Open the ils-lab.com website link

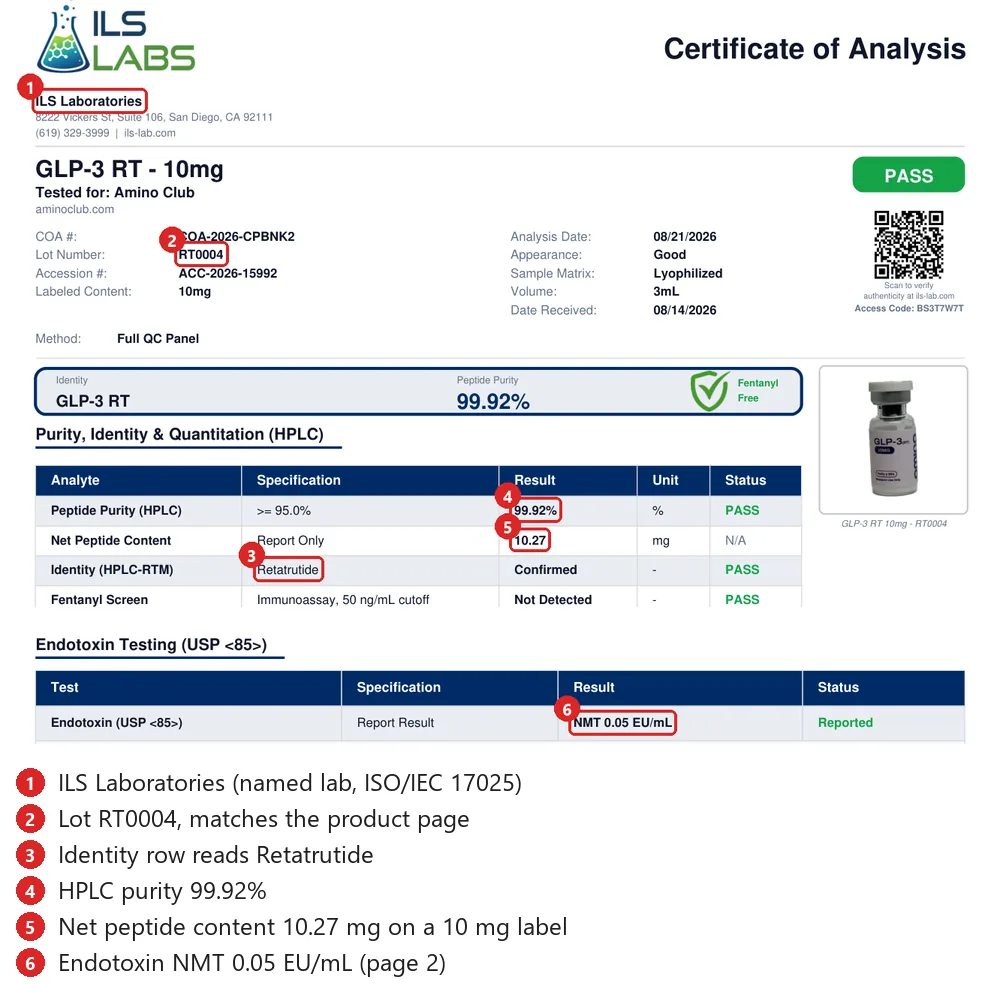pyautogui.click(x=150, y=133)
